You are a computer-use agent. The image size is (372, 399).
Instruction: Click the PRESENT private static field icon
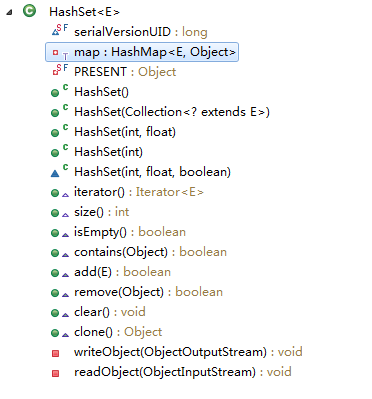click(60, 70)
